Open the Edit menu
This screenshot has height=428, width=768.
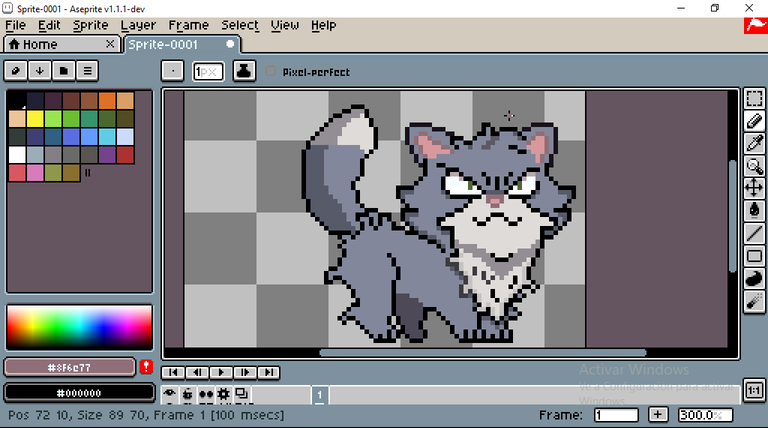(49, 25)
